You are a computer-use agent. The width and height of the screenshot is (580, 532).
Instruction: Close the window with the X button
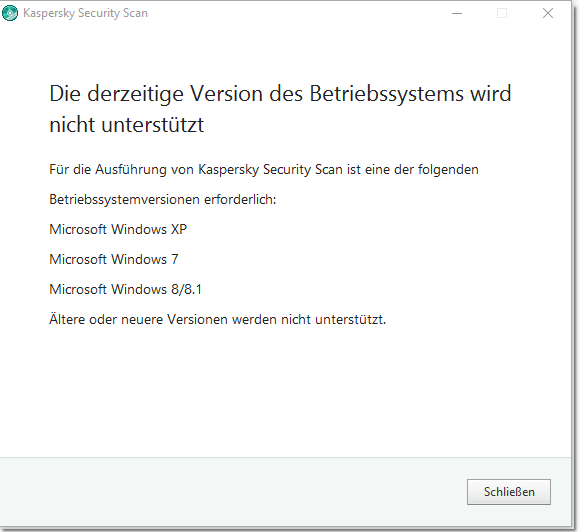point(547,13)
